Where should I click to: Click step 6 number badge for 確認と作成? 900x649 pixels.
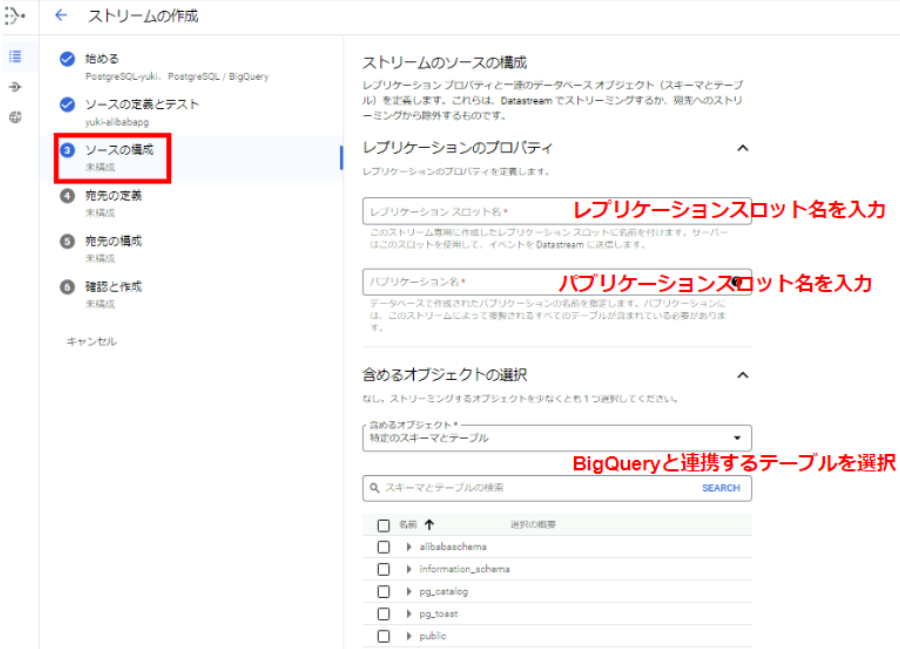click(67, 286)
